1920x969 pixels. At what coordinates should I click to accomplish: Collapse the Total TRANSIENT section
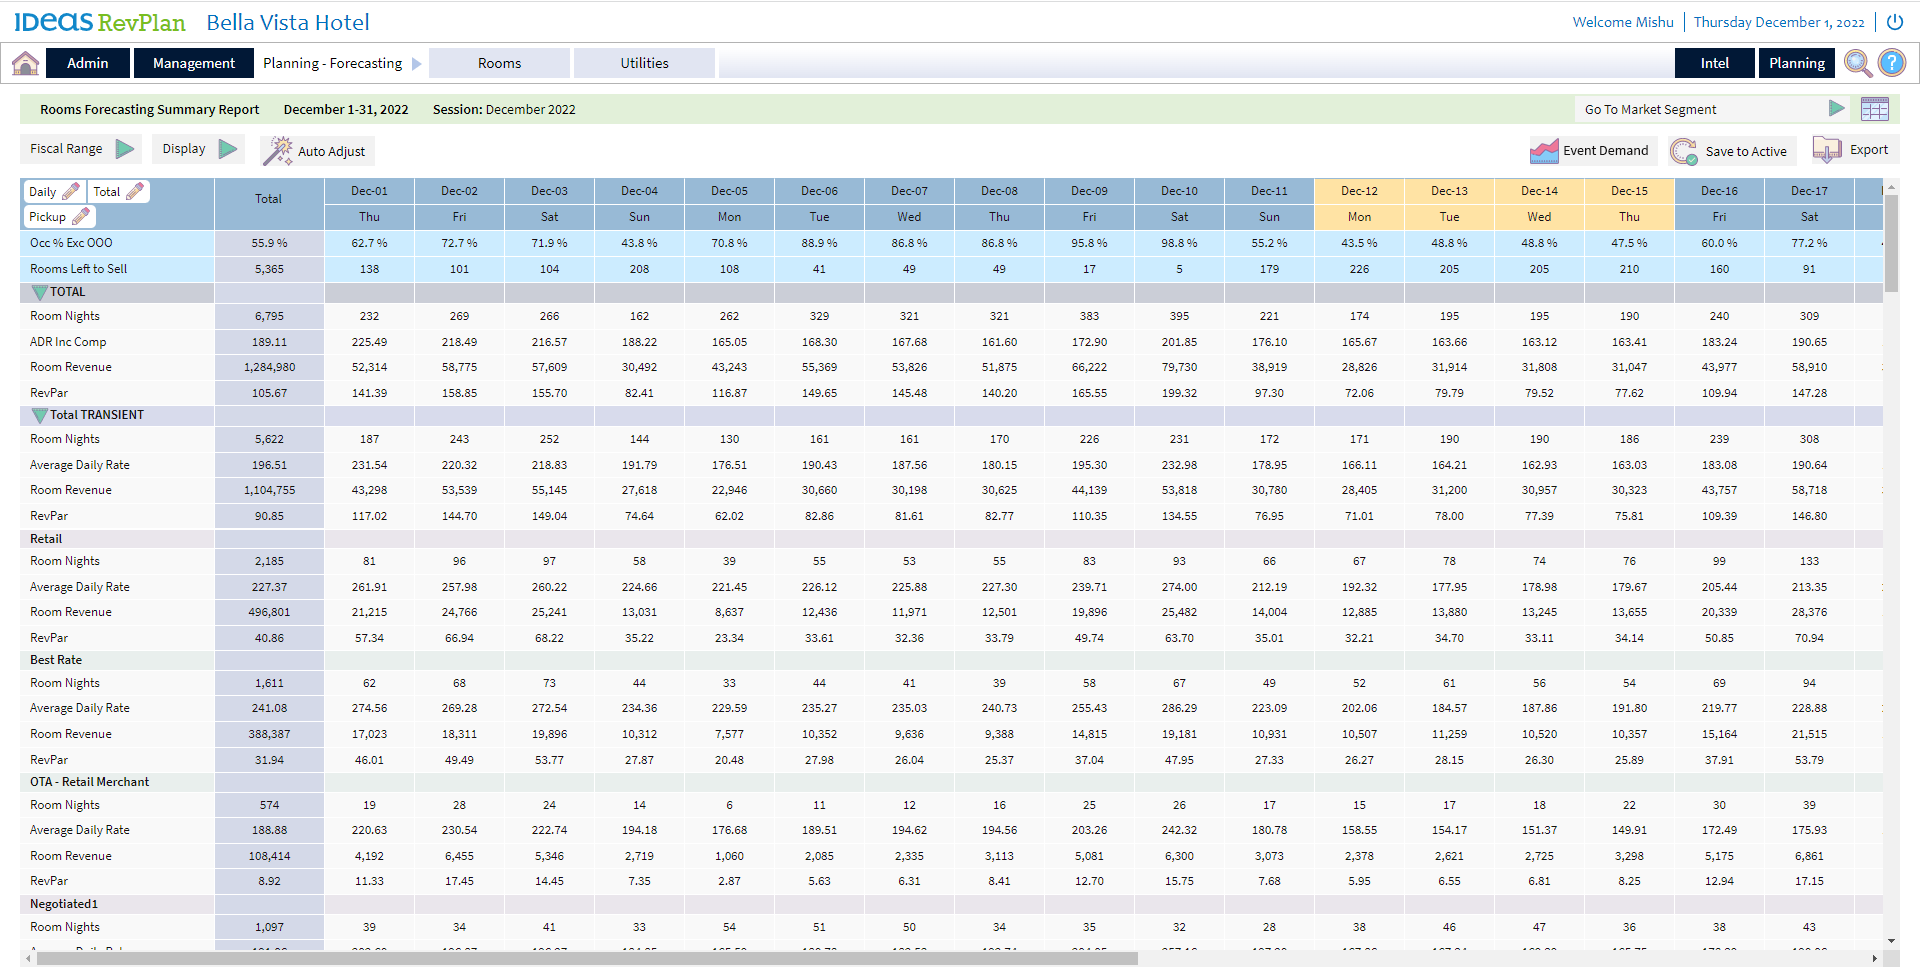(39, 415)
